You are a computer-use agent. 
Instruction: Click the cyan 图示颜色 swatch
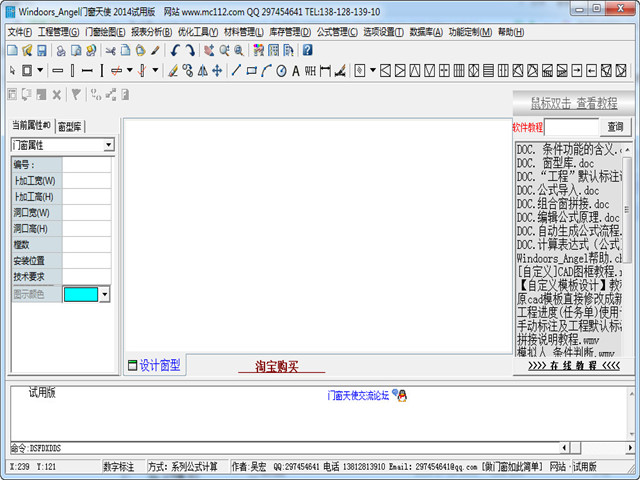pos(81,294)
